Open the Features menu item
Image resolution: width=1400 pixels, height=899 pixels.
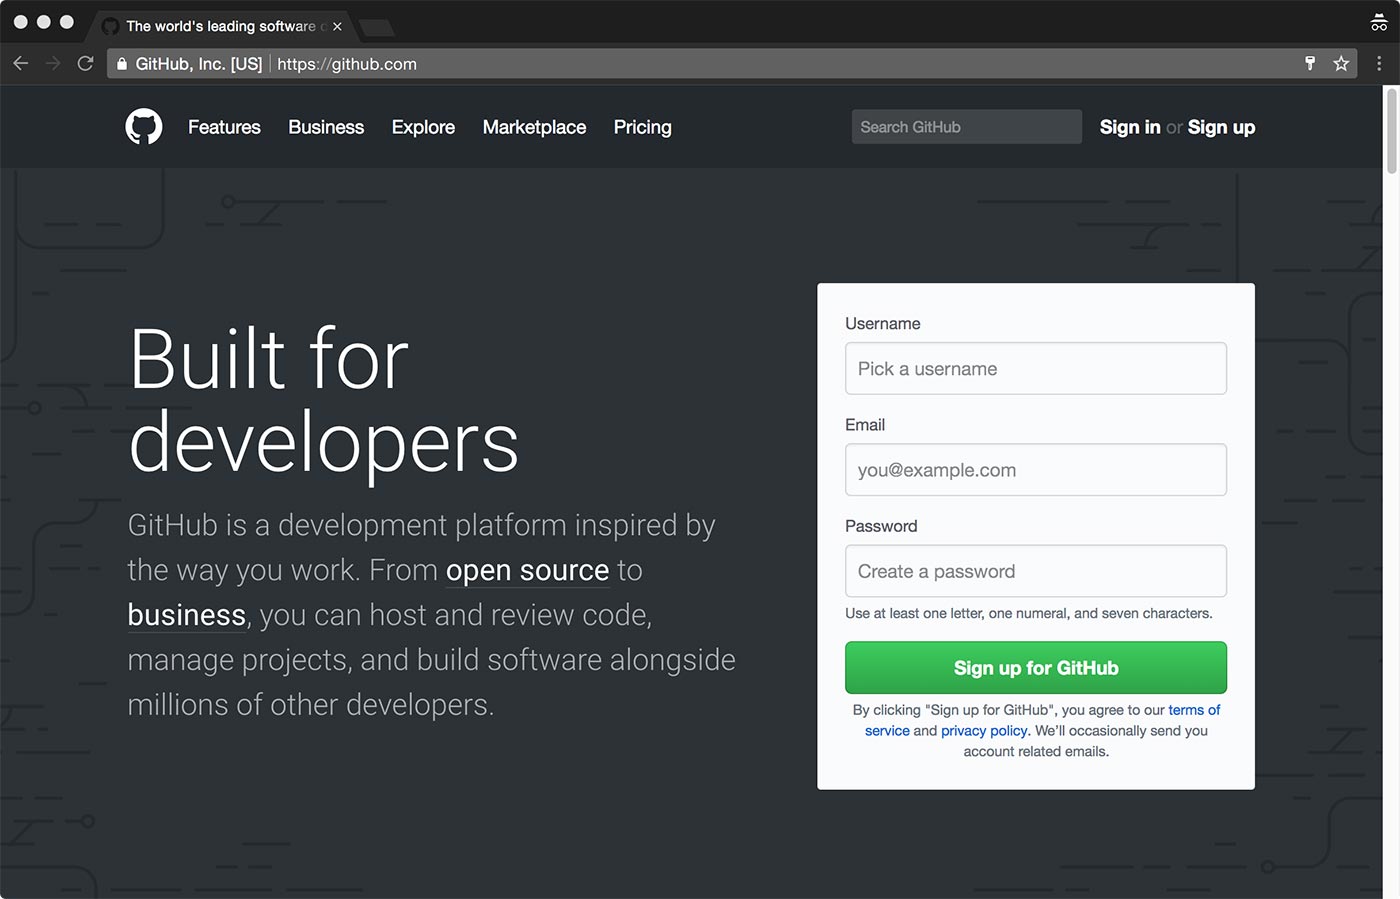point(224,127)
